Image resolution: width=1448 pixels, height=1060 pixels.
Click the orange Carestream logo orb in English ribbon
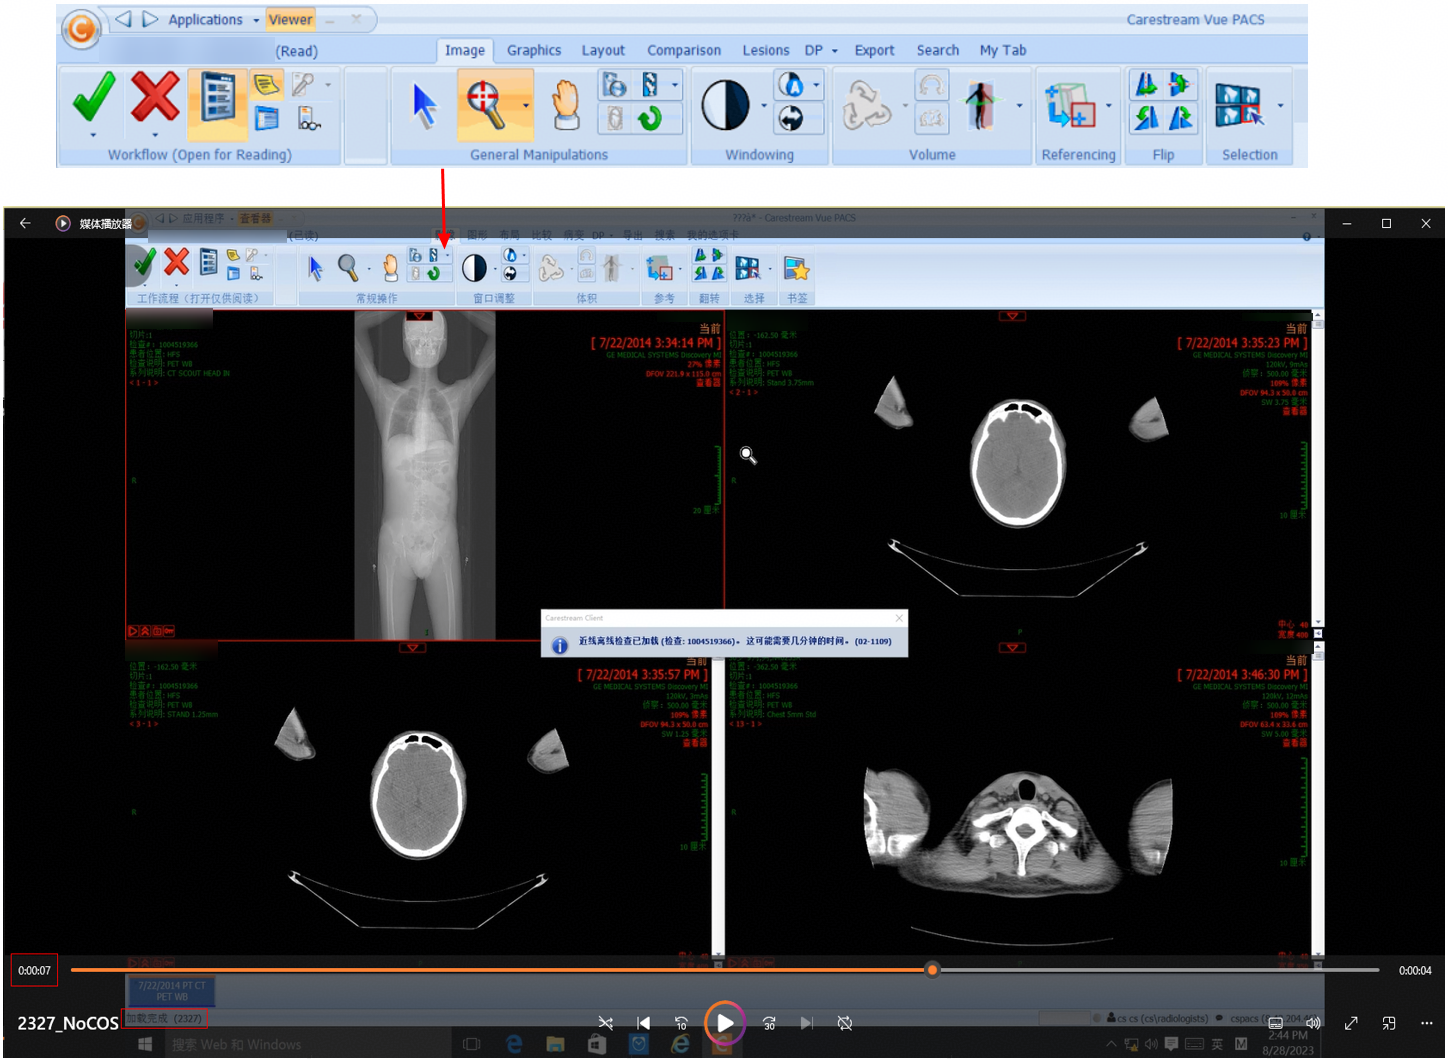(x=81, y=29)
